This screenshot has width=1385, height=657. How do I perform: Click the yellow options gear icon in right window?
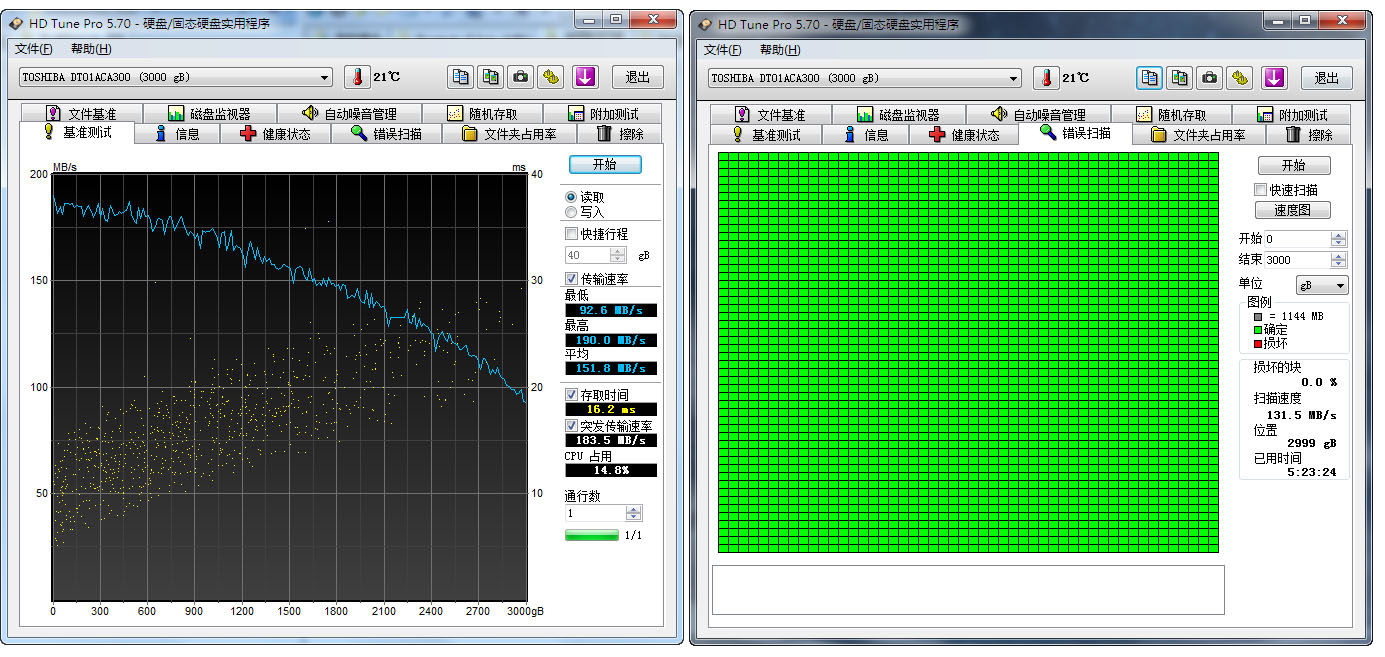[1241, 78]
